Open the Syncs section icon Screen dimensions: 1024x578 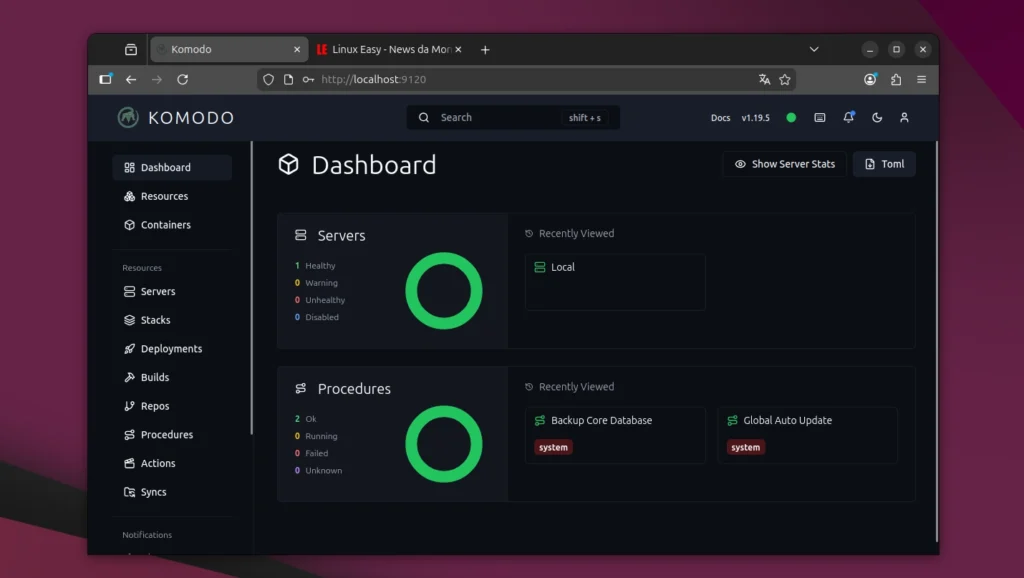131,492
